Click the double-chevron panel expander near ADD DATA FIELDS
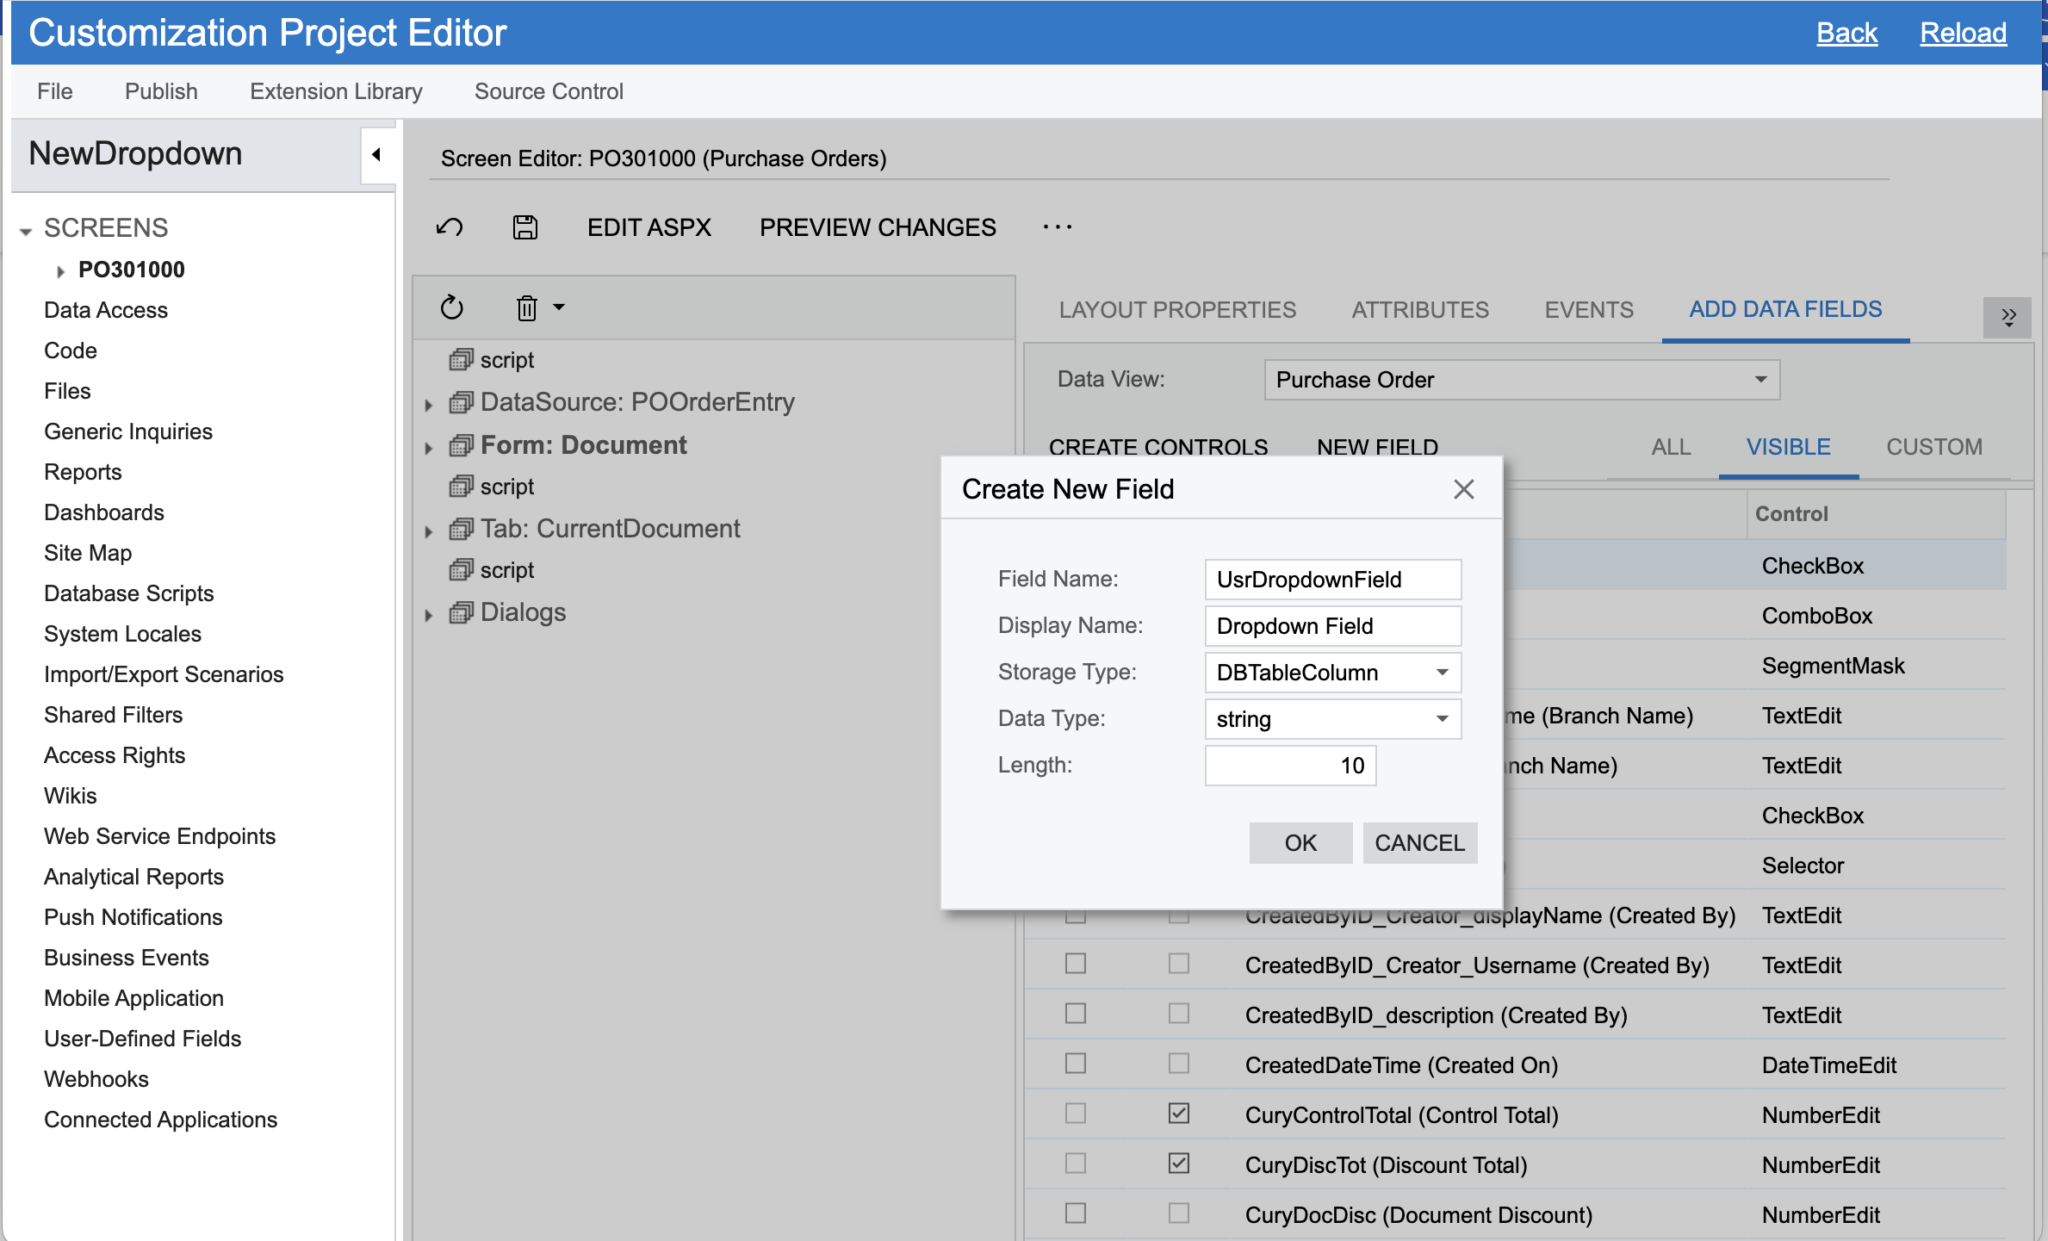This screenshot has height=1241, width=2048. pos(2008,316)
